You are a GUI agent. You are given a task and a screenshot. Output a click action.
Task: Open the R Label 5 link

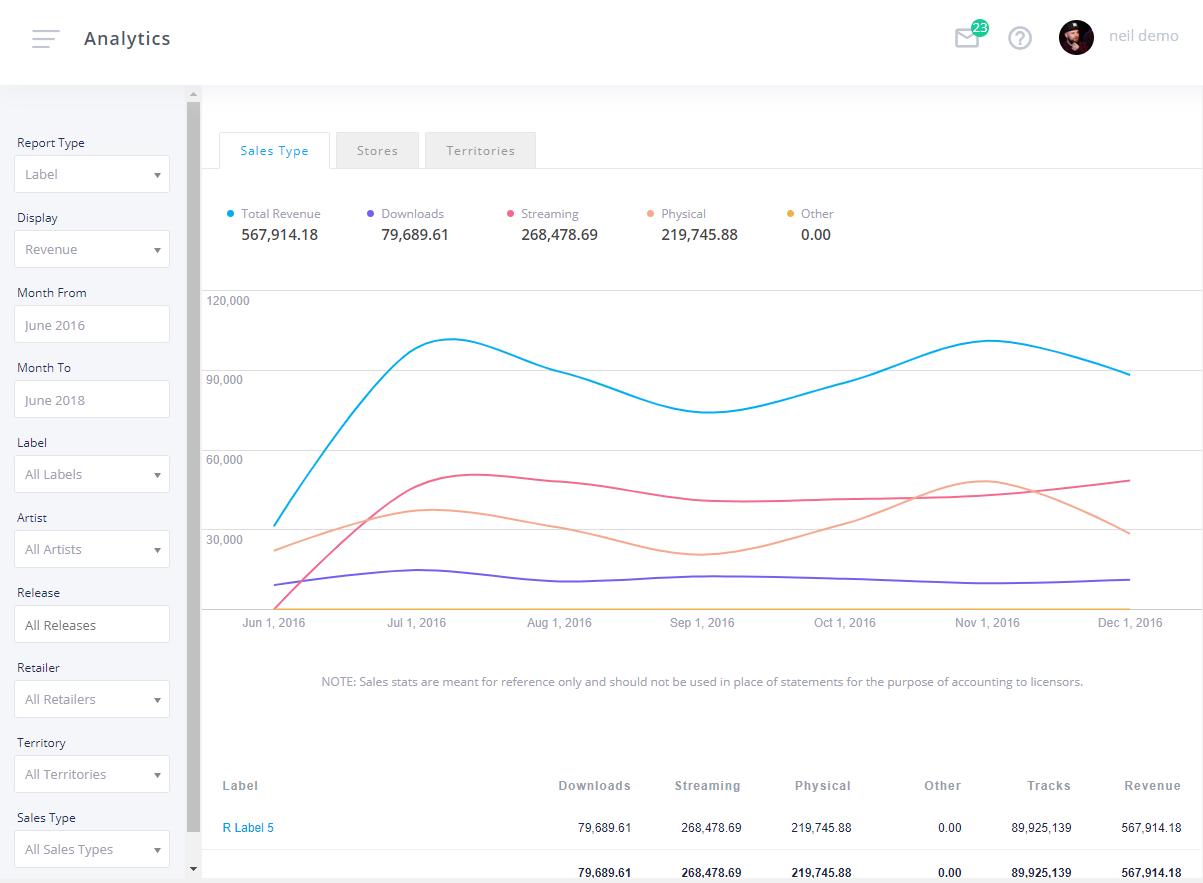pyautogui.click(x=248, y=827)
